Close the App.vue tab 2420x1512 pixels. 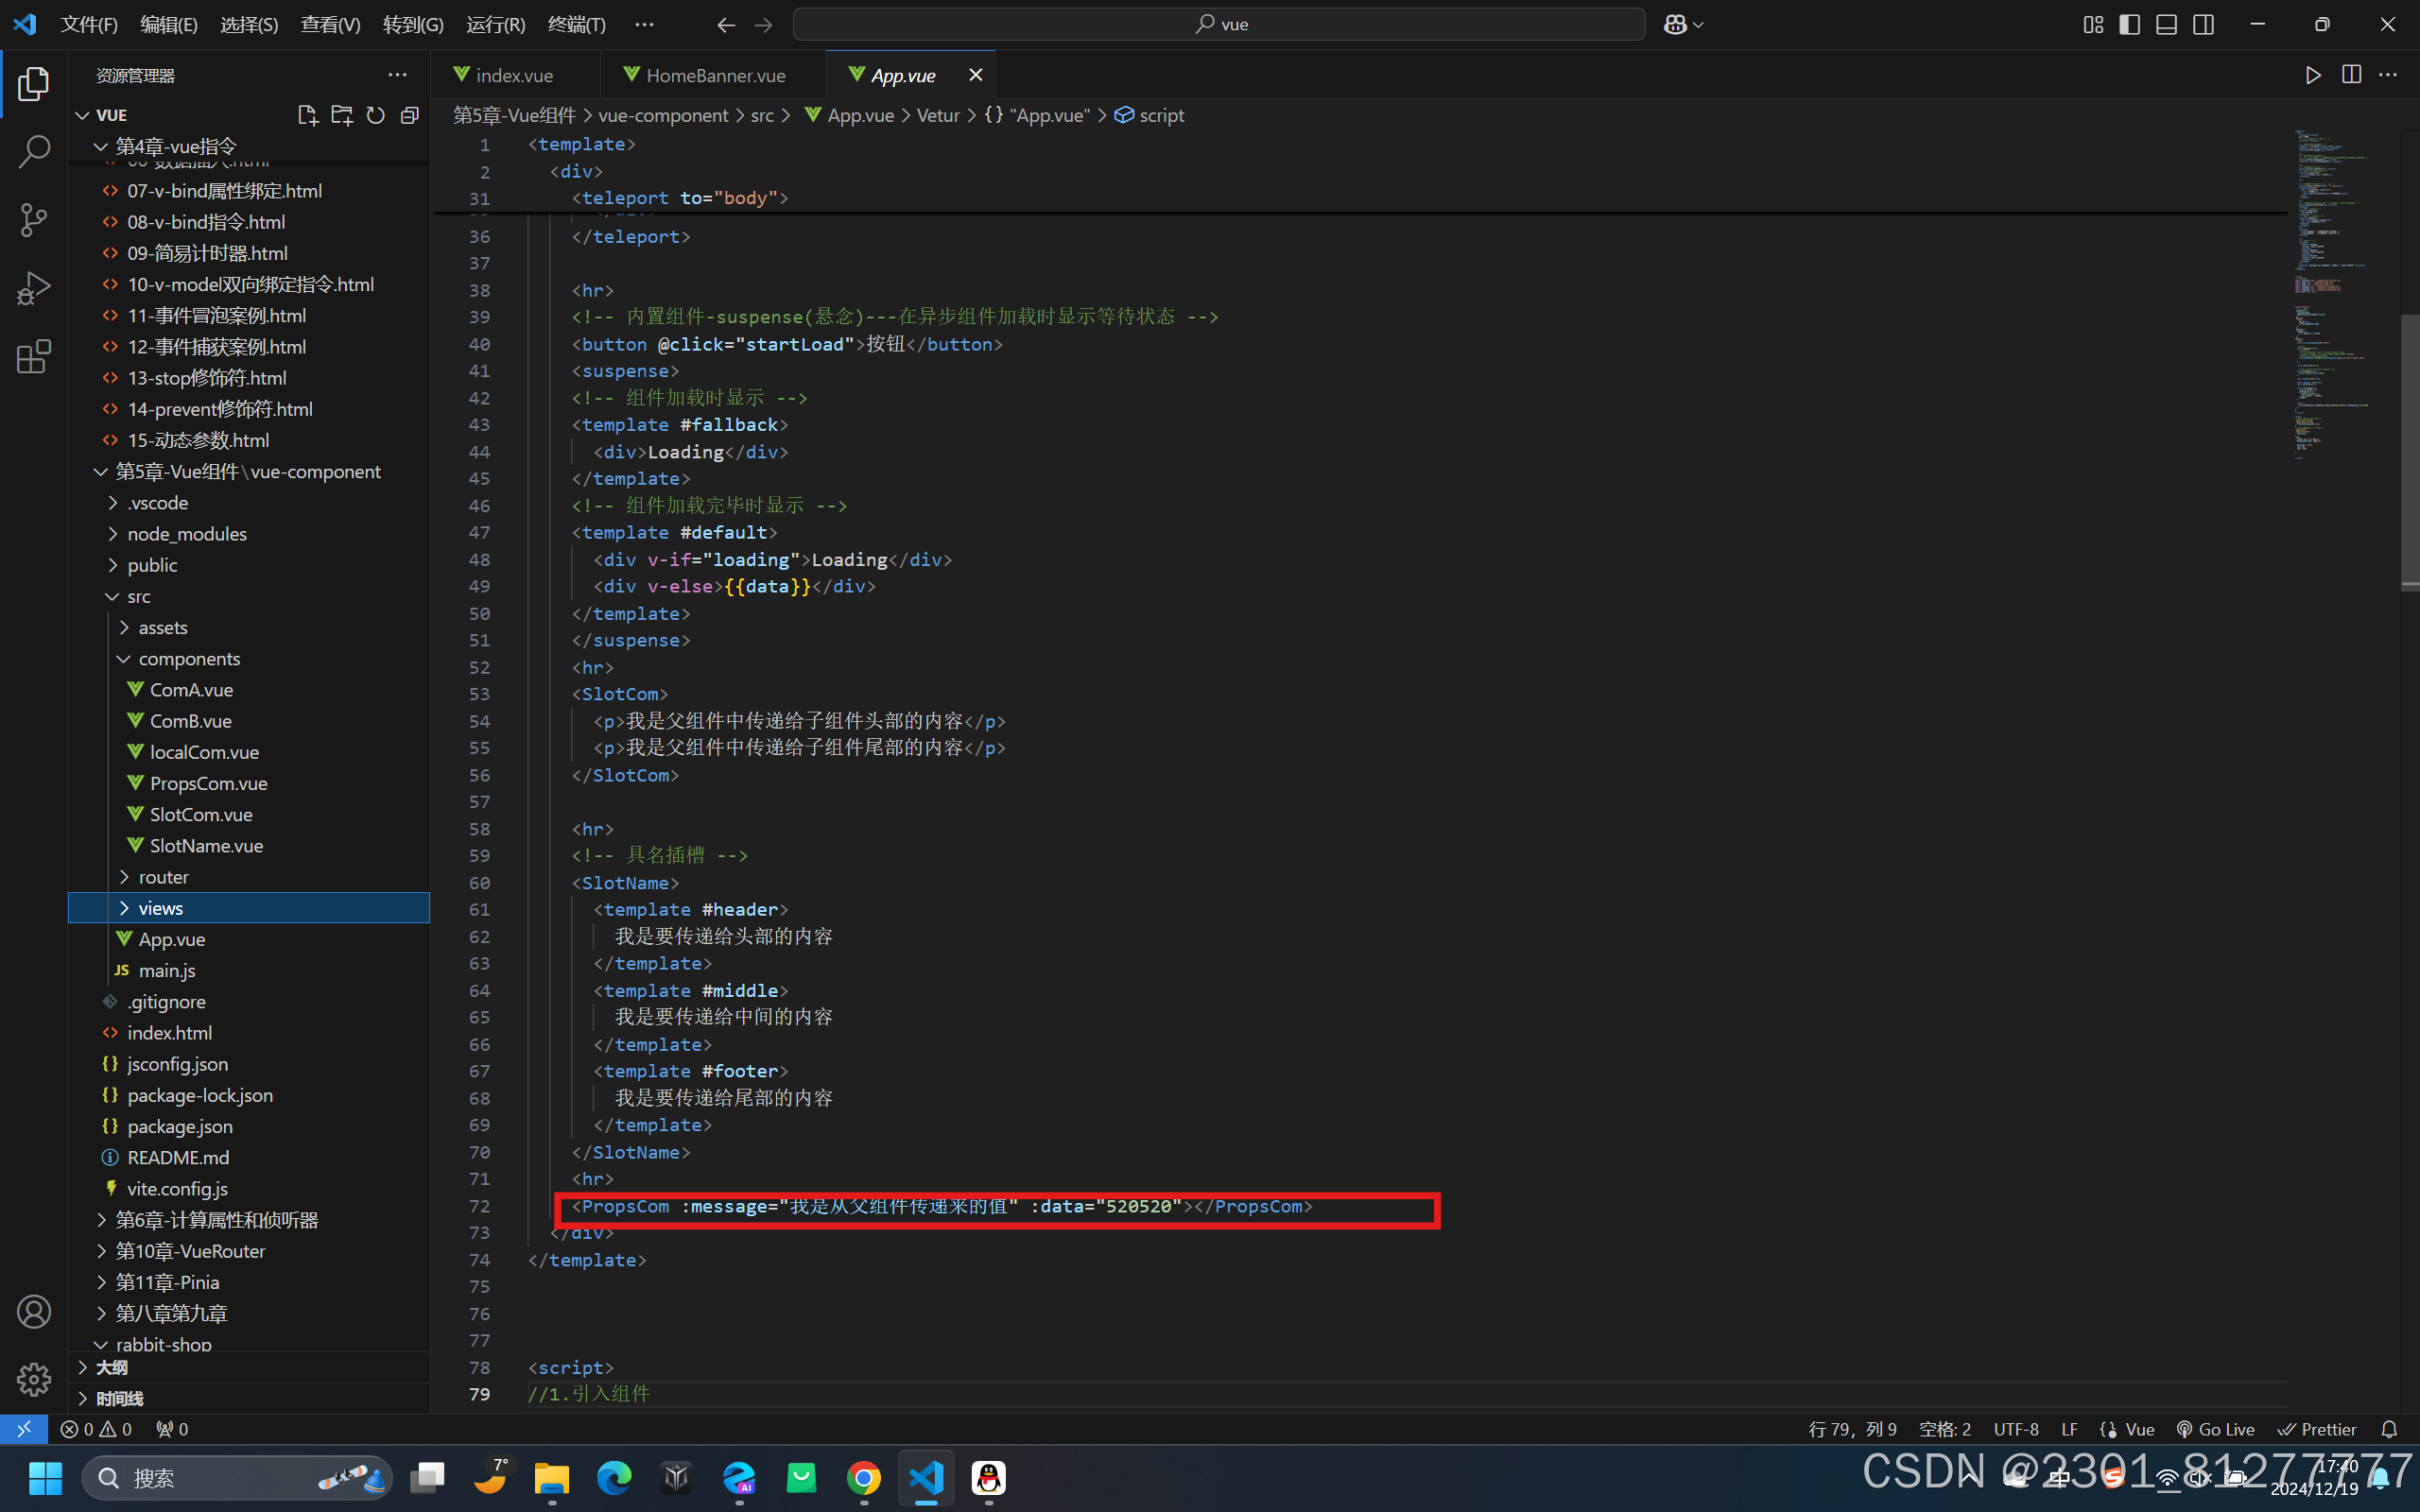976,75
